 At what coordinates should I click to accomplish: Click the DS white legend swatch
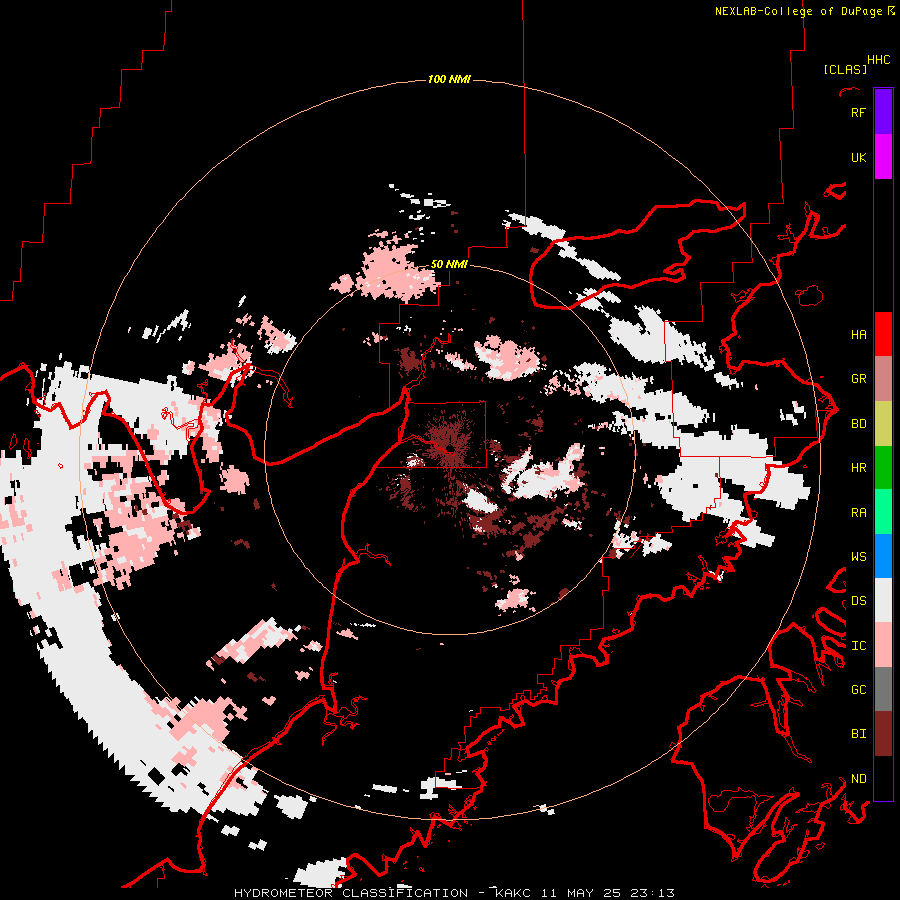[883, 600]
